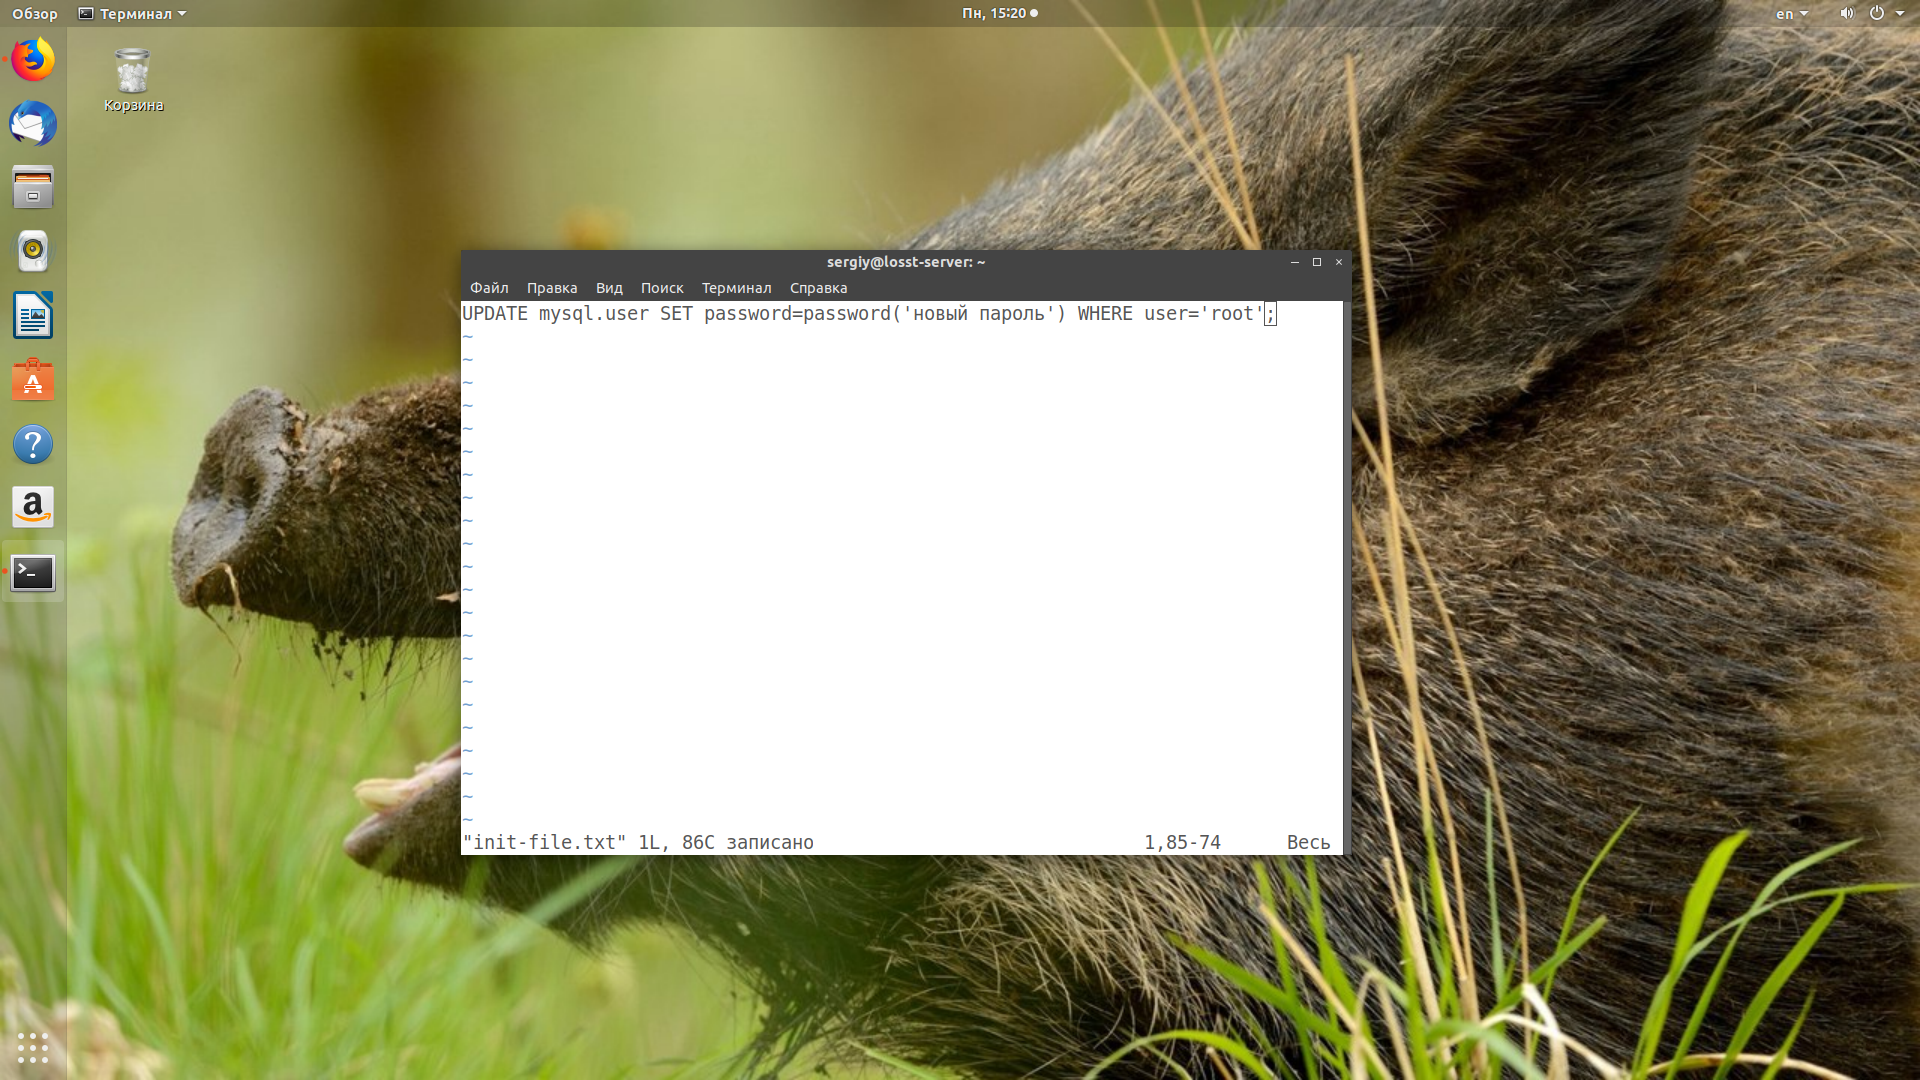Click the terminal title sergiy@losst-server
The width and height of the screenshot is (1920, 1080).
[905, 262]
